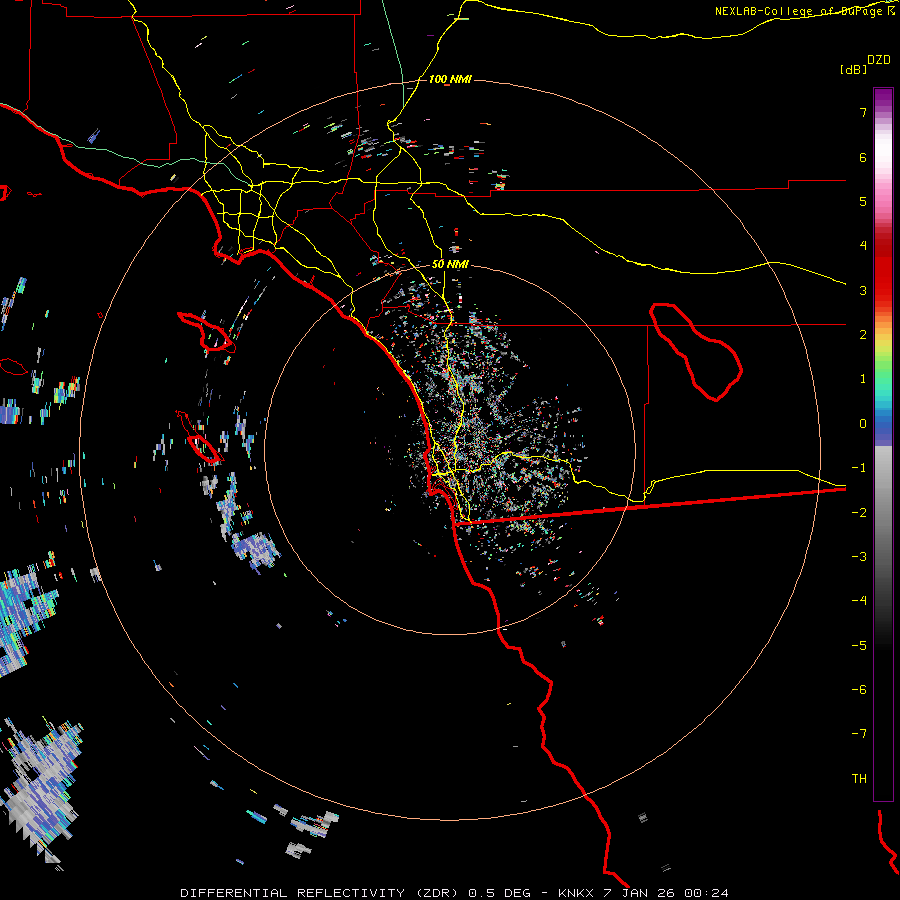Click the 7 JAN 26 00:24 timestamp
The width and height of the screenshot is (900, 900).
666,893
